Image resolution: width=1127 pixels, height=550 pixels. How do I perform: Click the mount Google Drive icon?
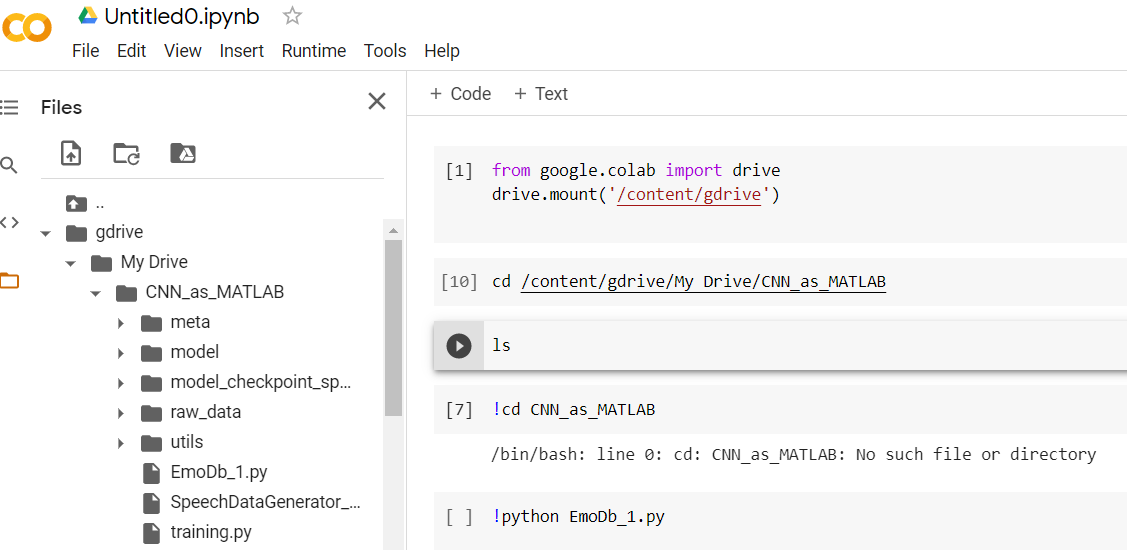pyautogui.click(x=183, y=153)
